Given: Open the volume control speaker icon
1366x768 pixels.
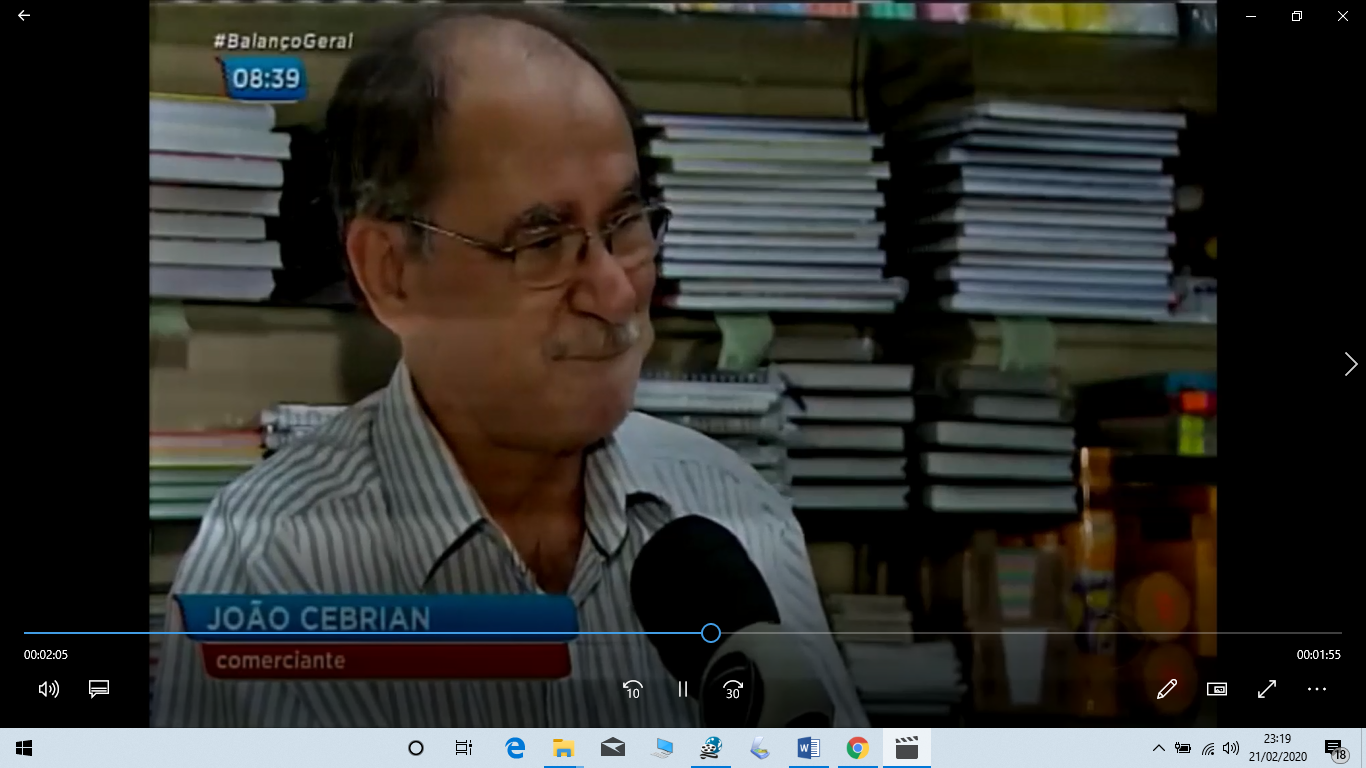Looking at the screenshot, I should point(48,689).
